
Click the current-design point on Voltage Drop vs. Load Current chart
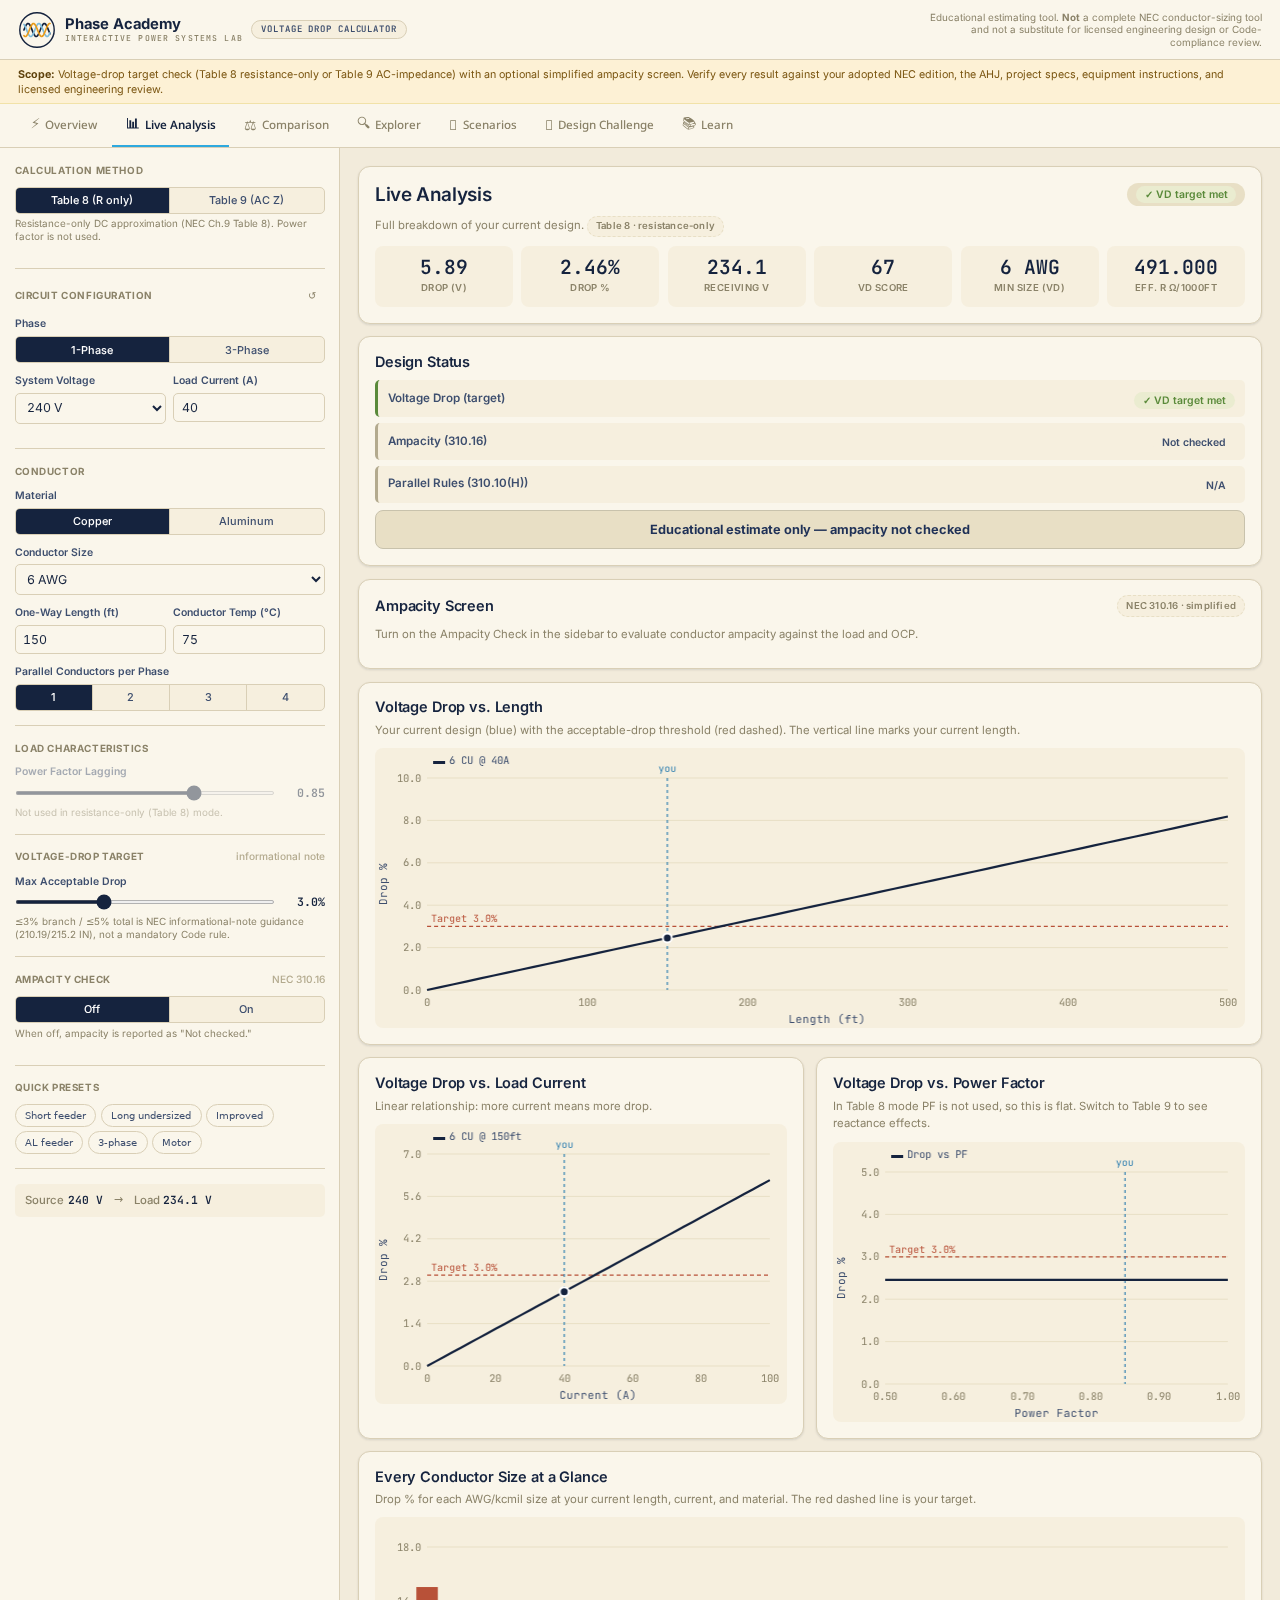click(564, 1292)
